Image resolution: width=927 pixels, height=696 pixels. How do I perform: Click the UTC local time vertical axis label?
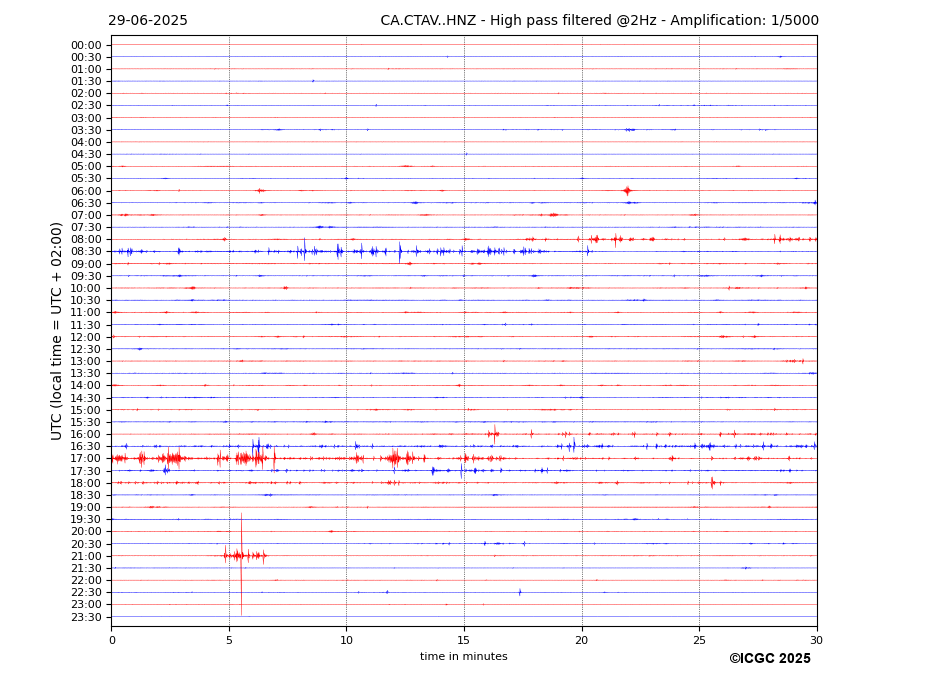click(x=56, y=331)
